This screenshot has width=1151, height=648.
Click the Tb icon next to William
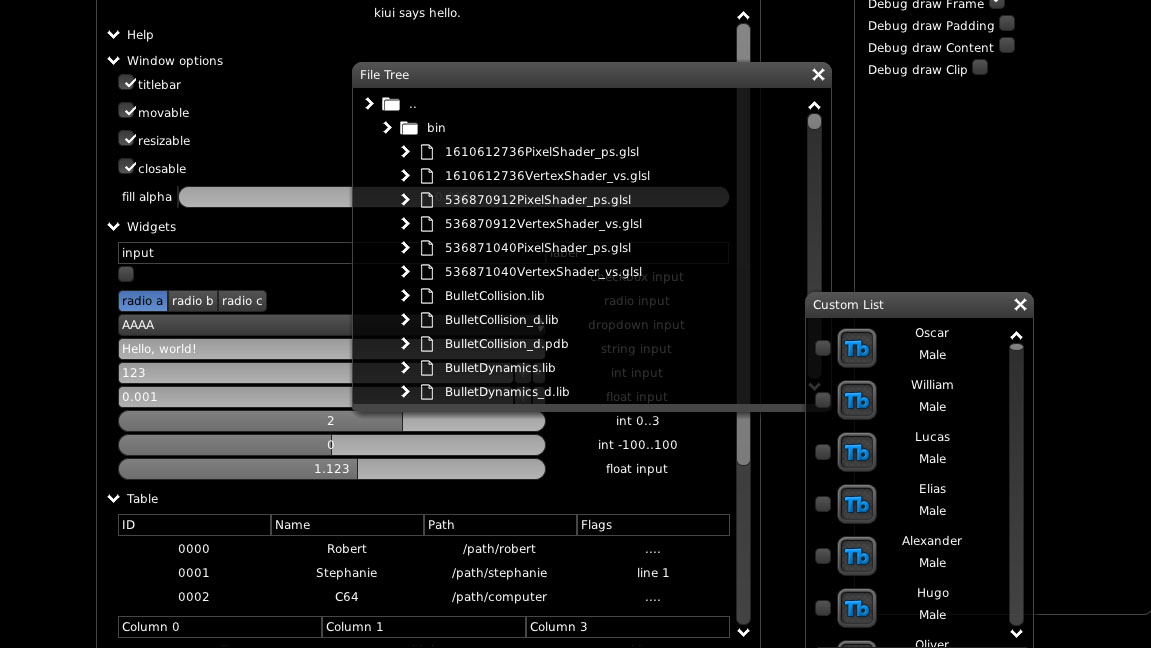pyautogui.click(x=857, y=400)
